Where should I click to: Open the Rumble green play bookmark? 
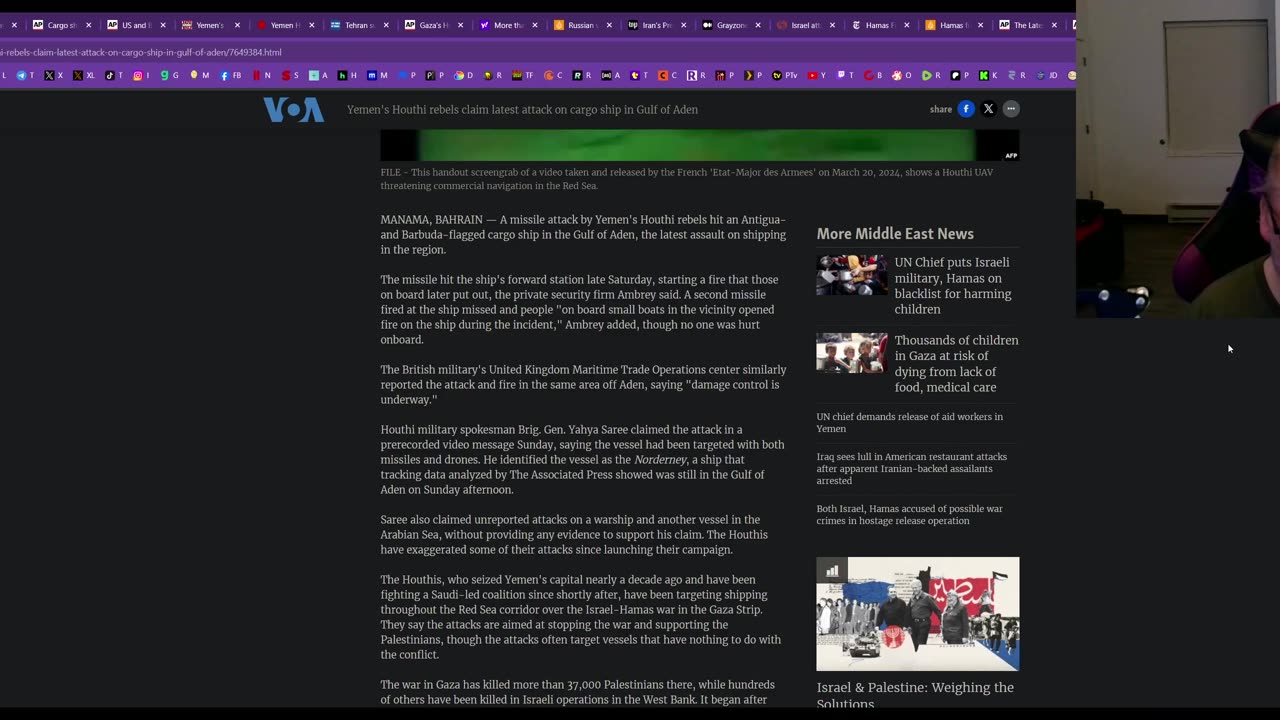tap(931, 75)
